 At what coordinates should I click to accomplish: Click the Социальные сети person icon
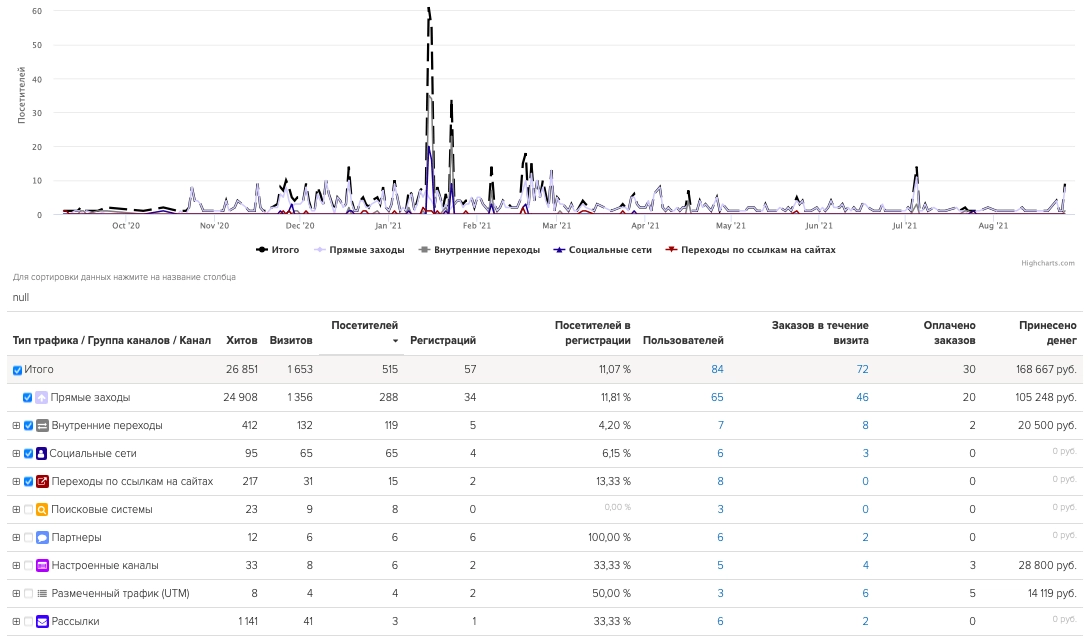coord(42,453)
